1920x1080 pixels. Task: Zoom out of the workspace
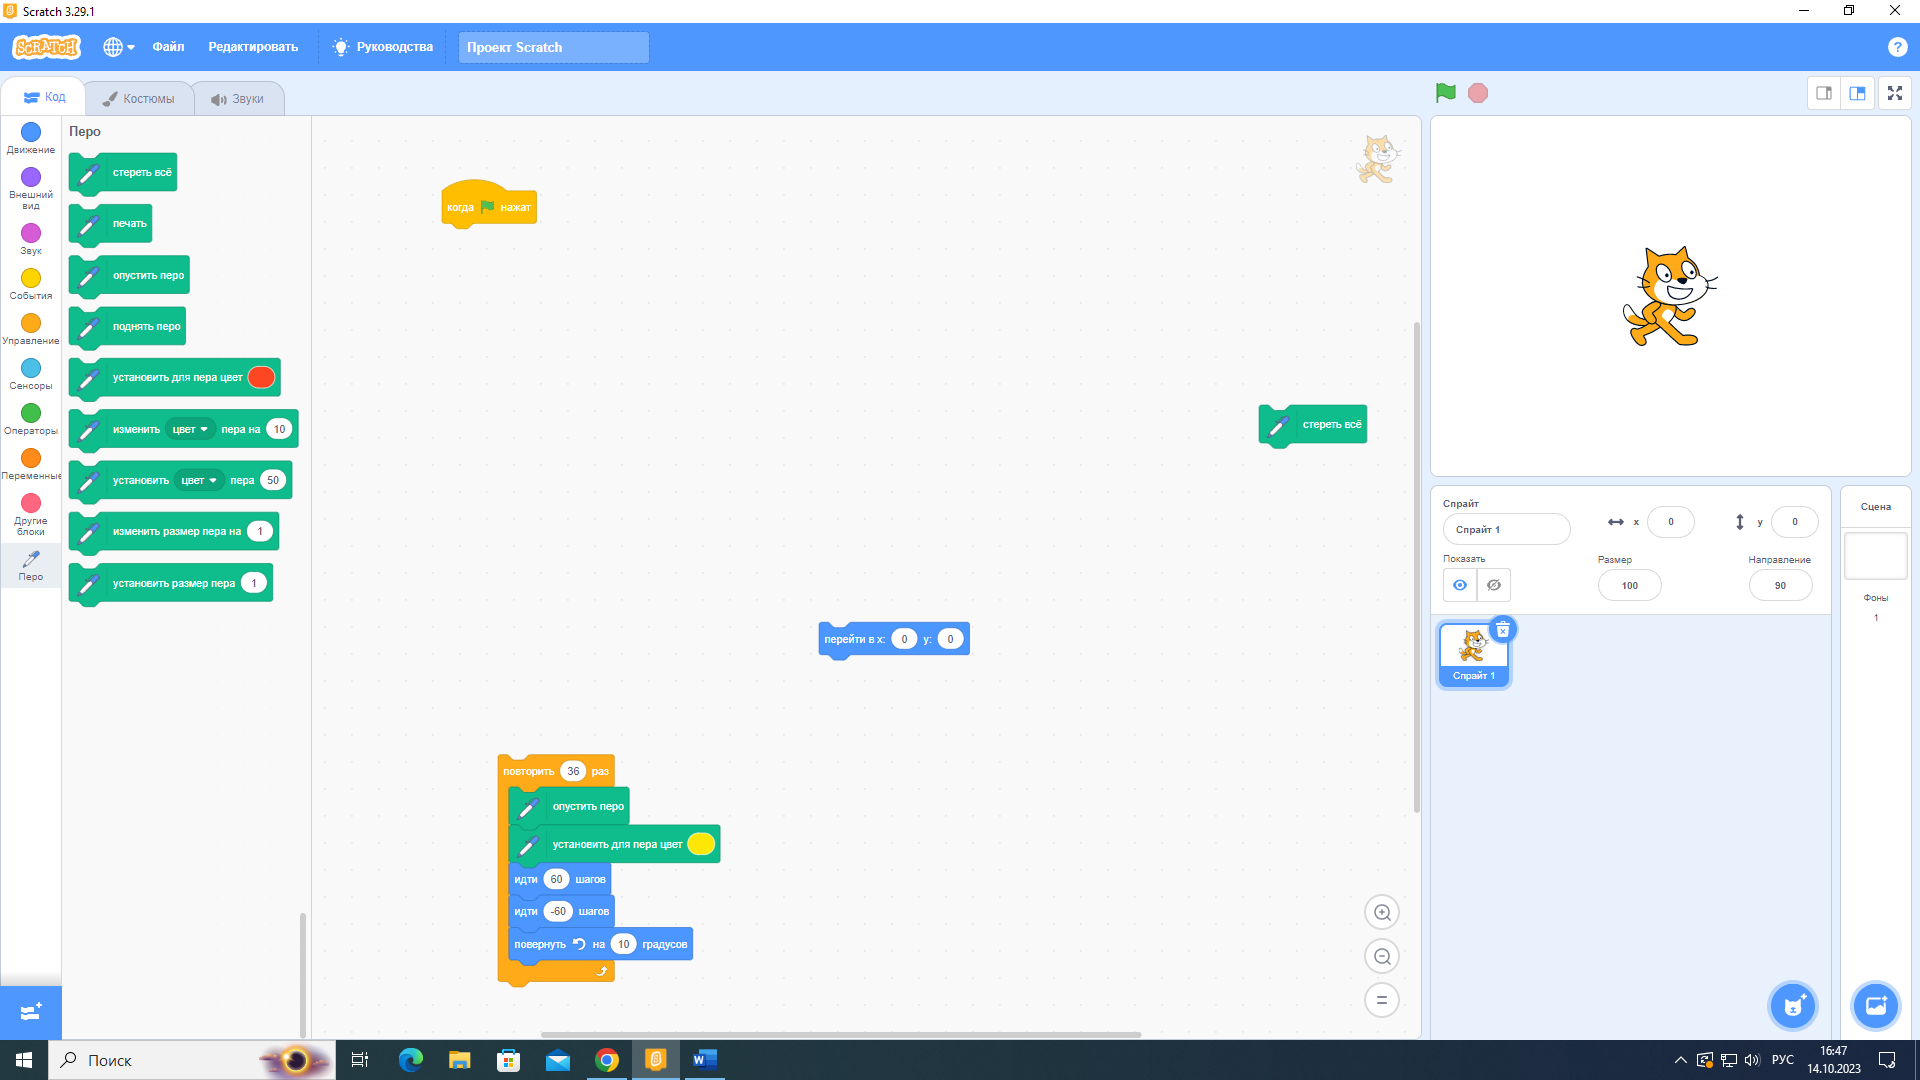point(1382,956)
